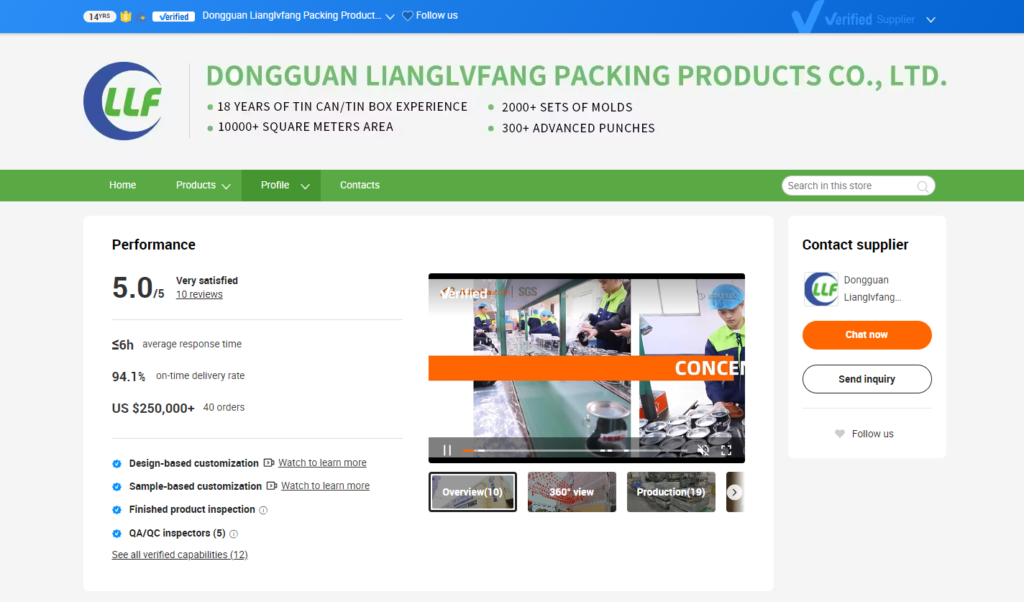Open the 10 reviews link
This screenshot has height=602, width=1024.
click(x=199, y=294)
